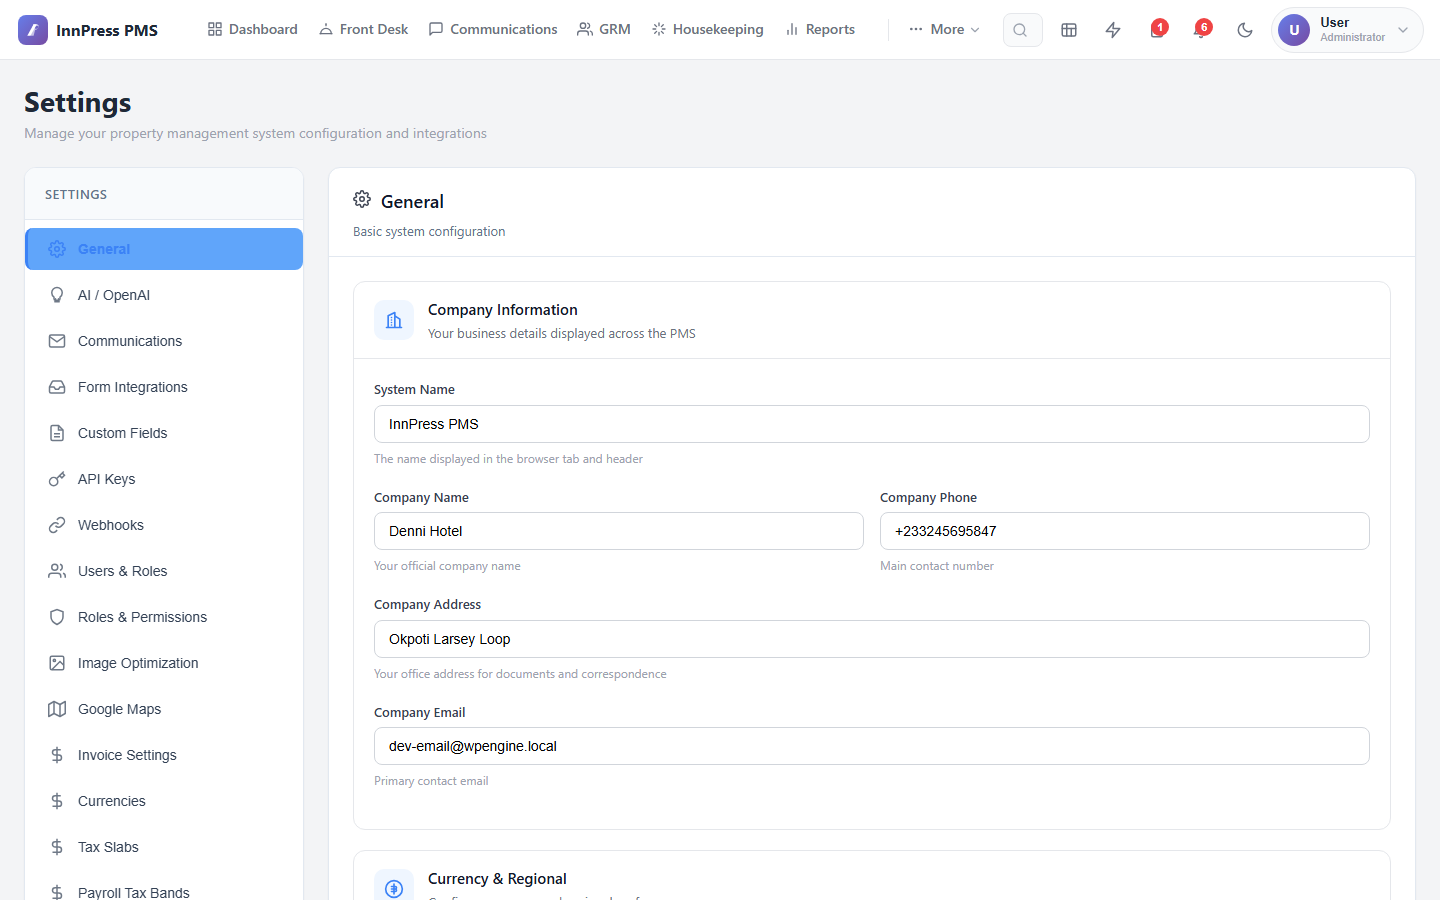Open the bell notifications with badge 6
Image resolution: width=1440 pixels, height=900 pixels.
pyautogui.click(x=1201, y=30)
